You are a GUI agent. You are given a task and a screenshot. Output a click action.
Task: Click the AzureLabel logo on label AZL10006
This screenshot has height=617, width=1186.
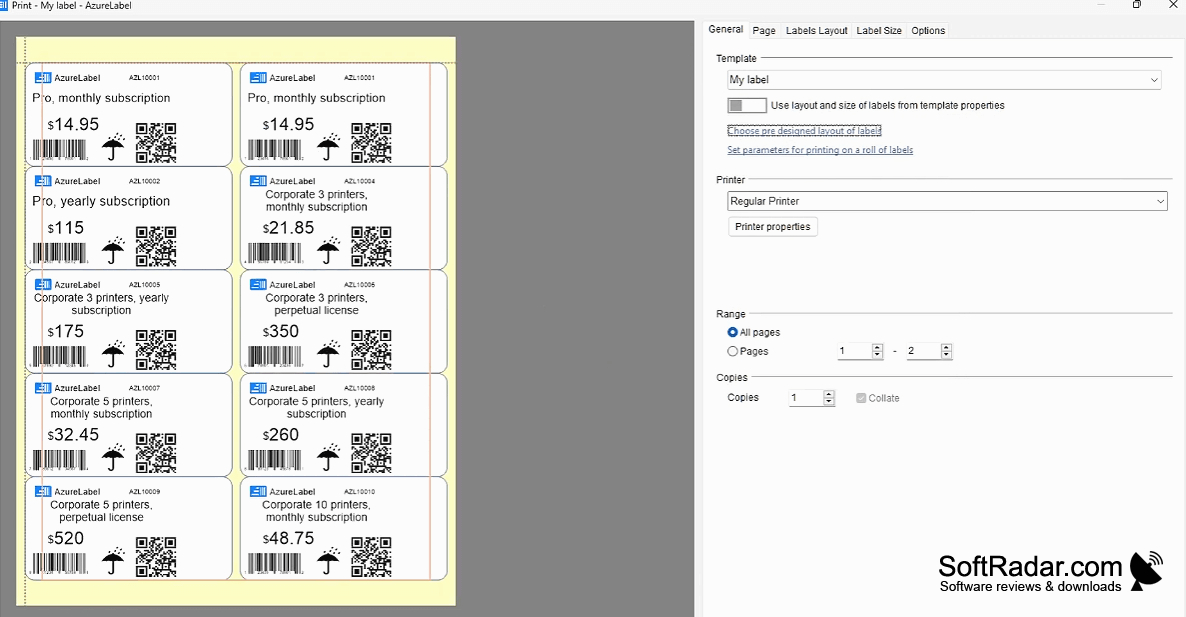258,284
